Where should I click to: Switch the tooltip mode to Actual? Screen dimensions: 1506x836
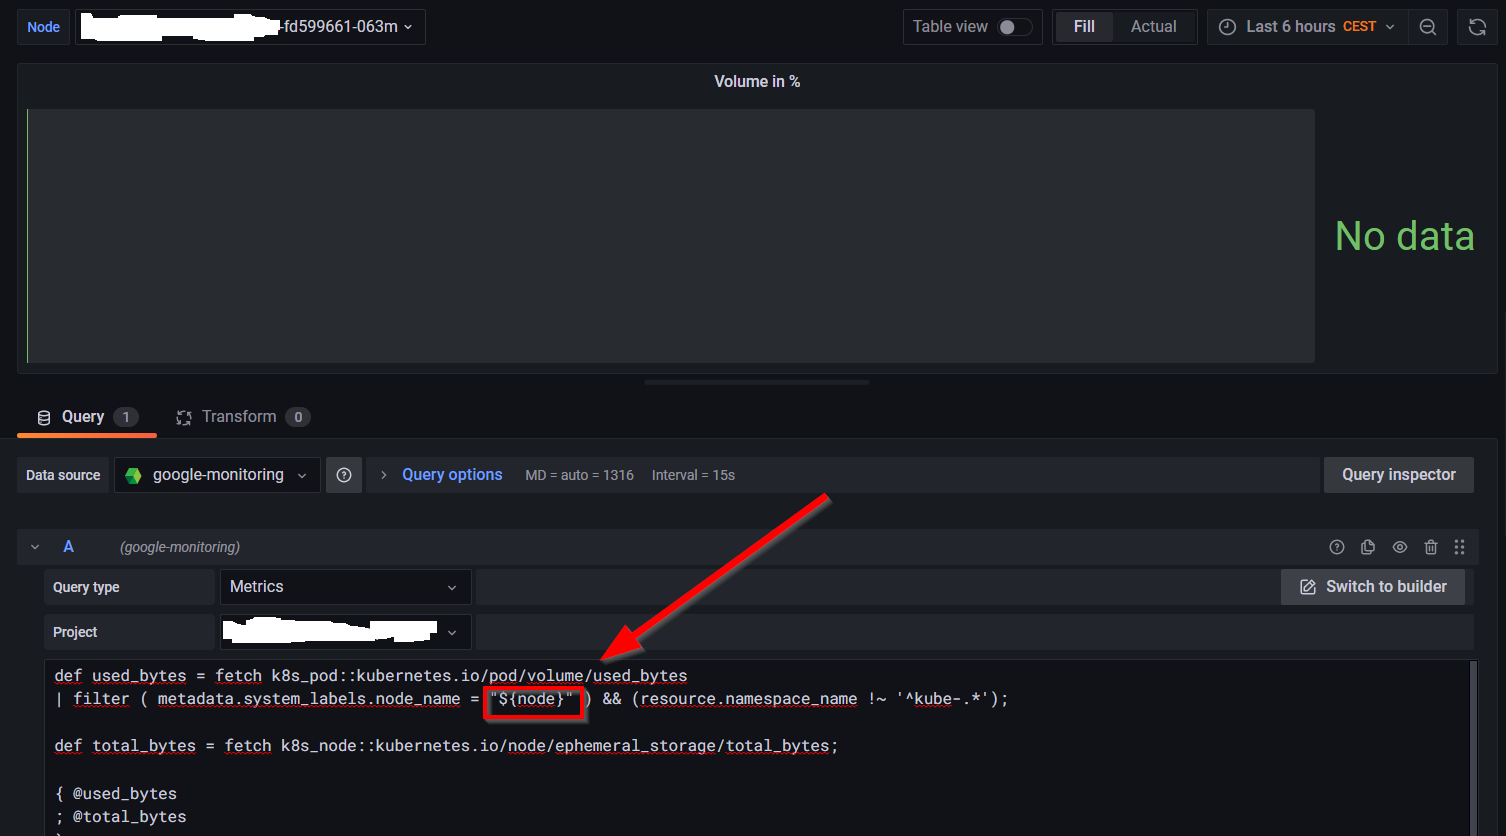pyautogui.click(x=1154, y=27)
